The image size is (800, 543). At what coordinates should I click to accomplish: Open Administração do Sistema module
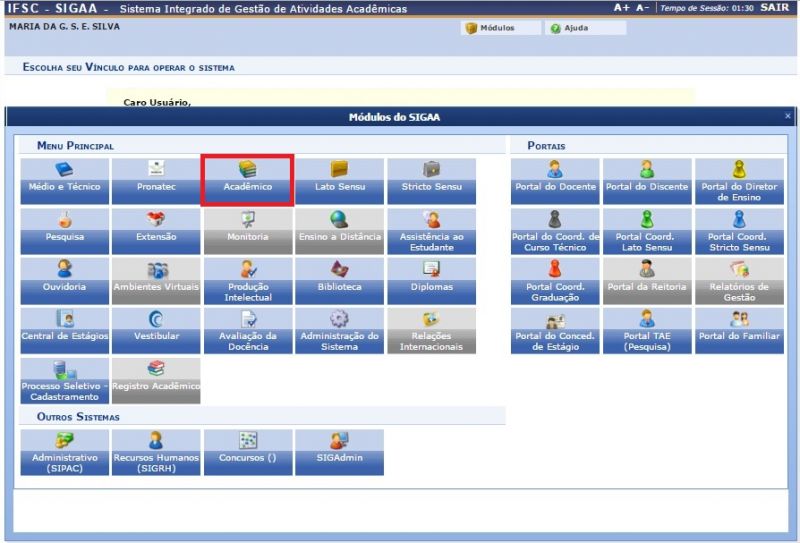coord(339,331)
